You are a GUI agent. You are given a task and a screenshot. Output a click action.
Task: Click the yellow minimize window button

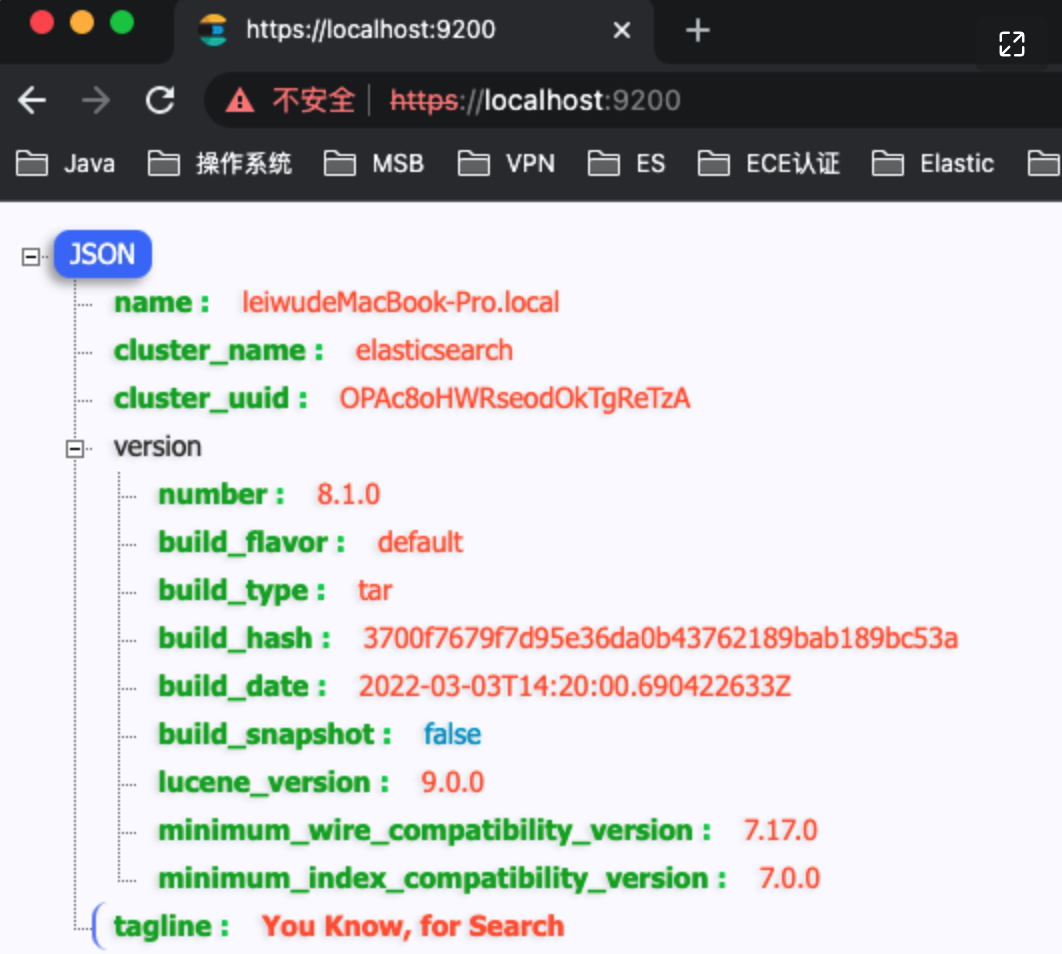[82, 22]
